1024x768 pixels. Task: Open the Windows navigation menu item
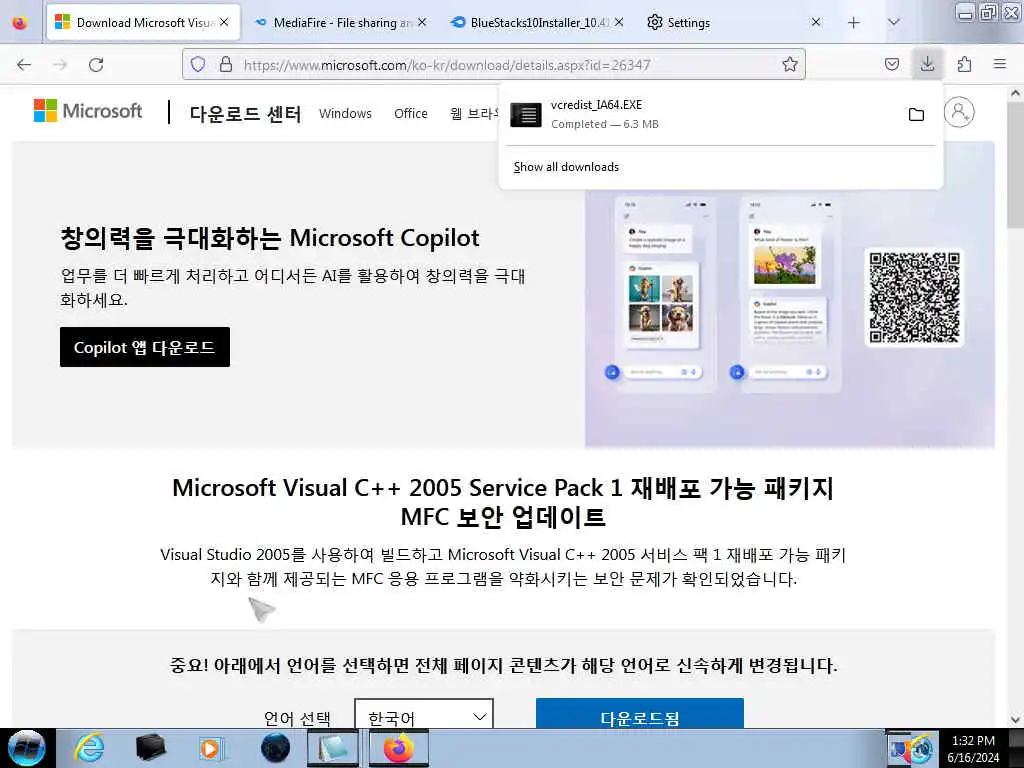pyautogui.click(x=345, y=114)
